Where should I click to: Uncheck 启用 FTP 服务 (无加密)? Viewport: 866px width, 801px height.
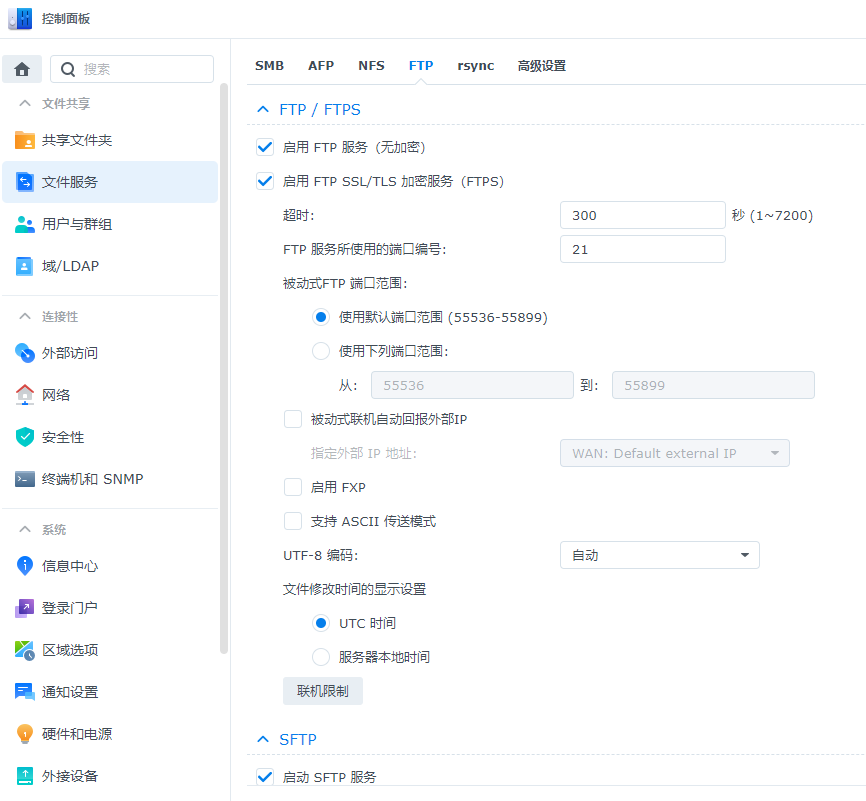click(265, 147)
